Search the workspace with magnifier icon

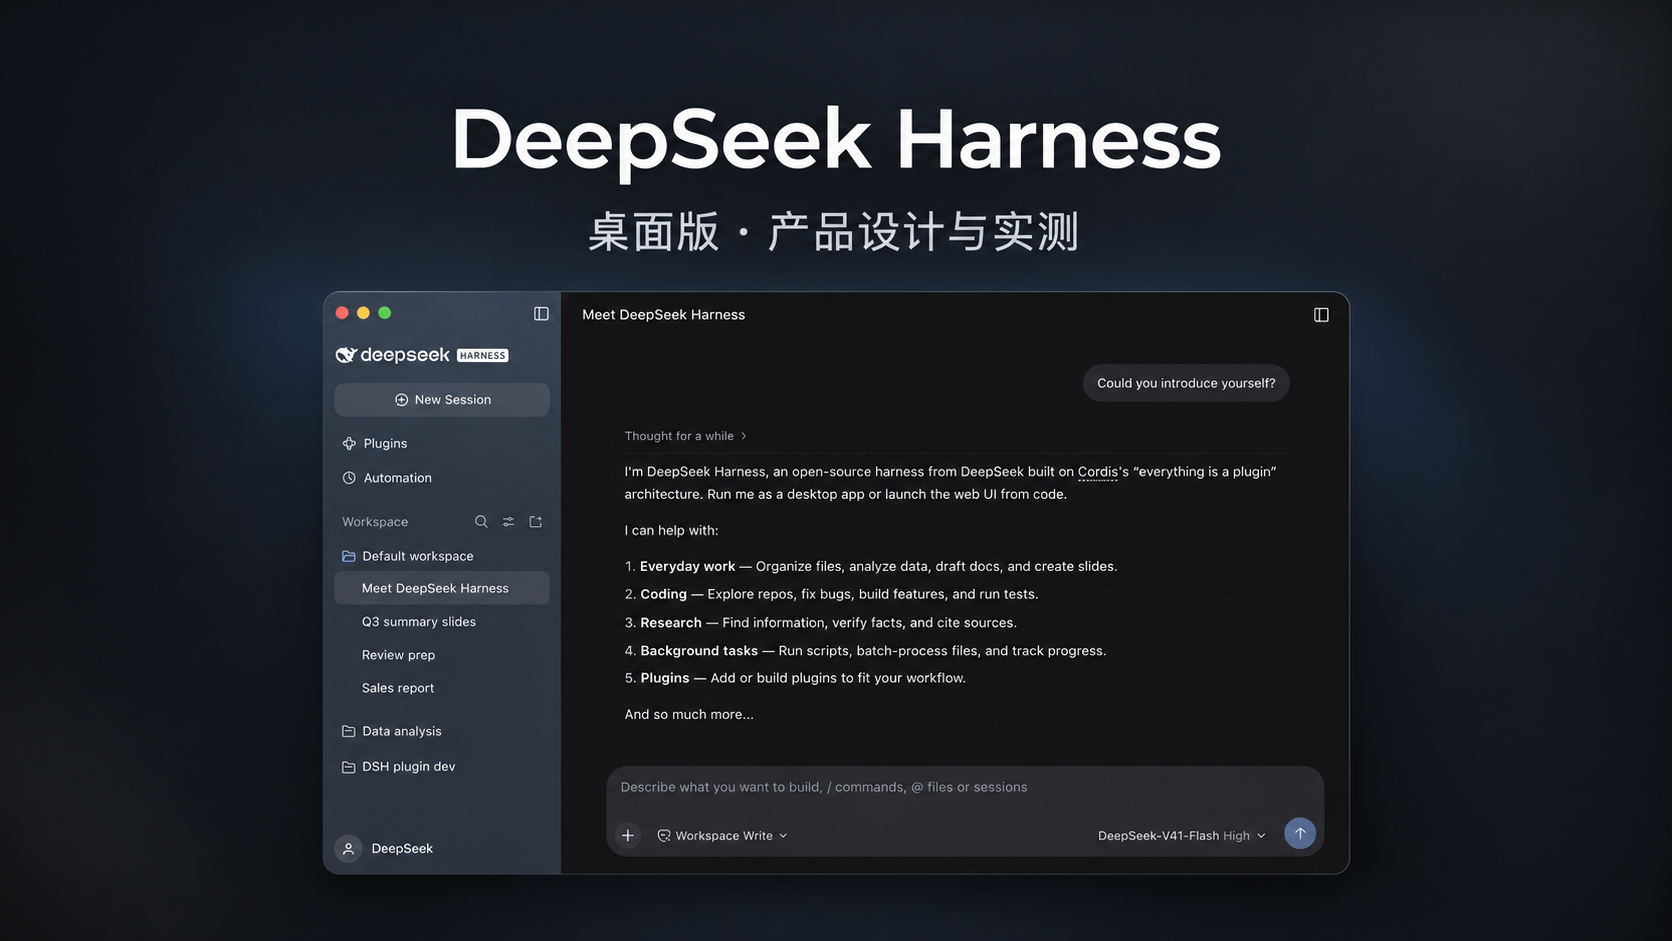pos(481,522)
